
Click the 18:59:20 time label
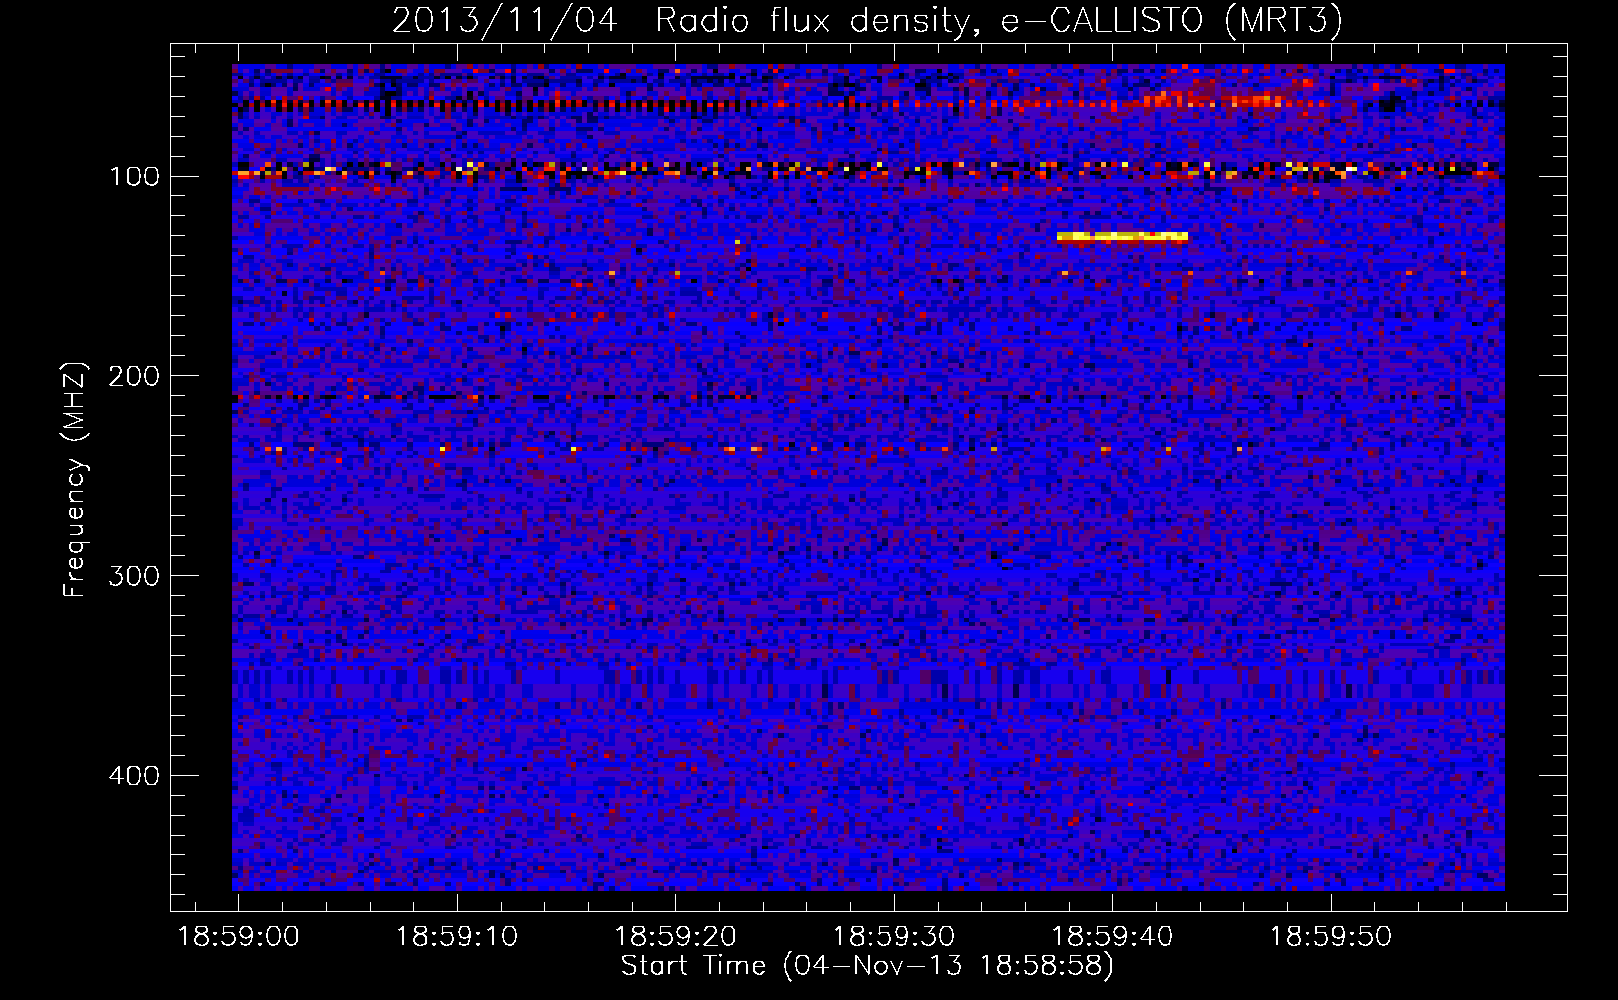pos(675,937)
